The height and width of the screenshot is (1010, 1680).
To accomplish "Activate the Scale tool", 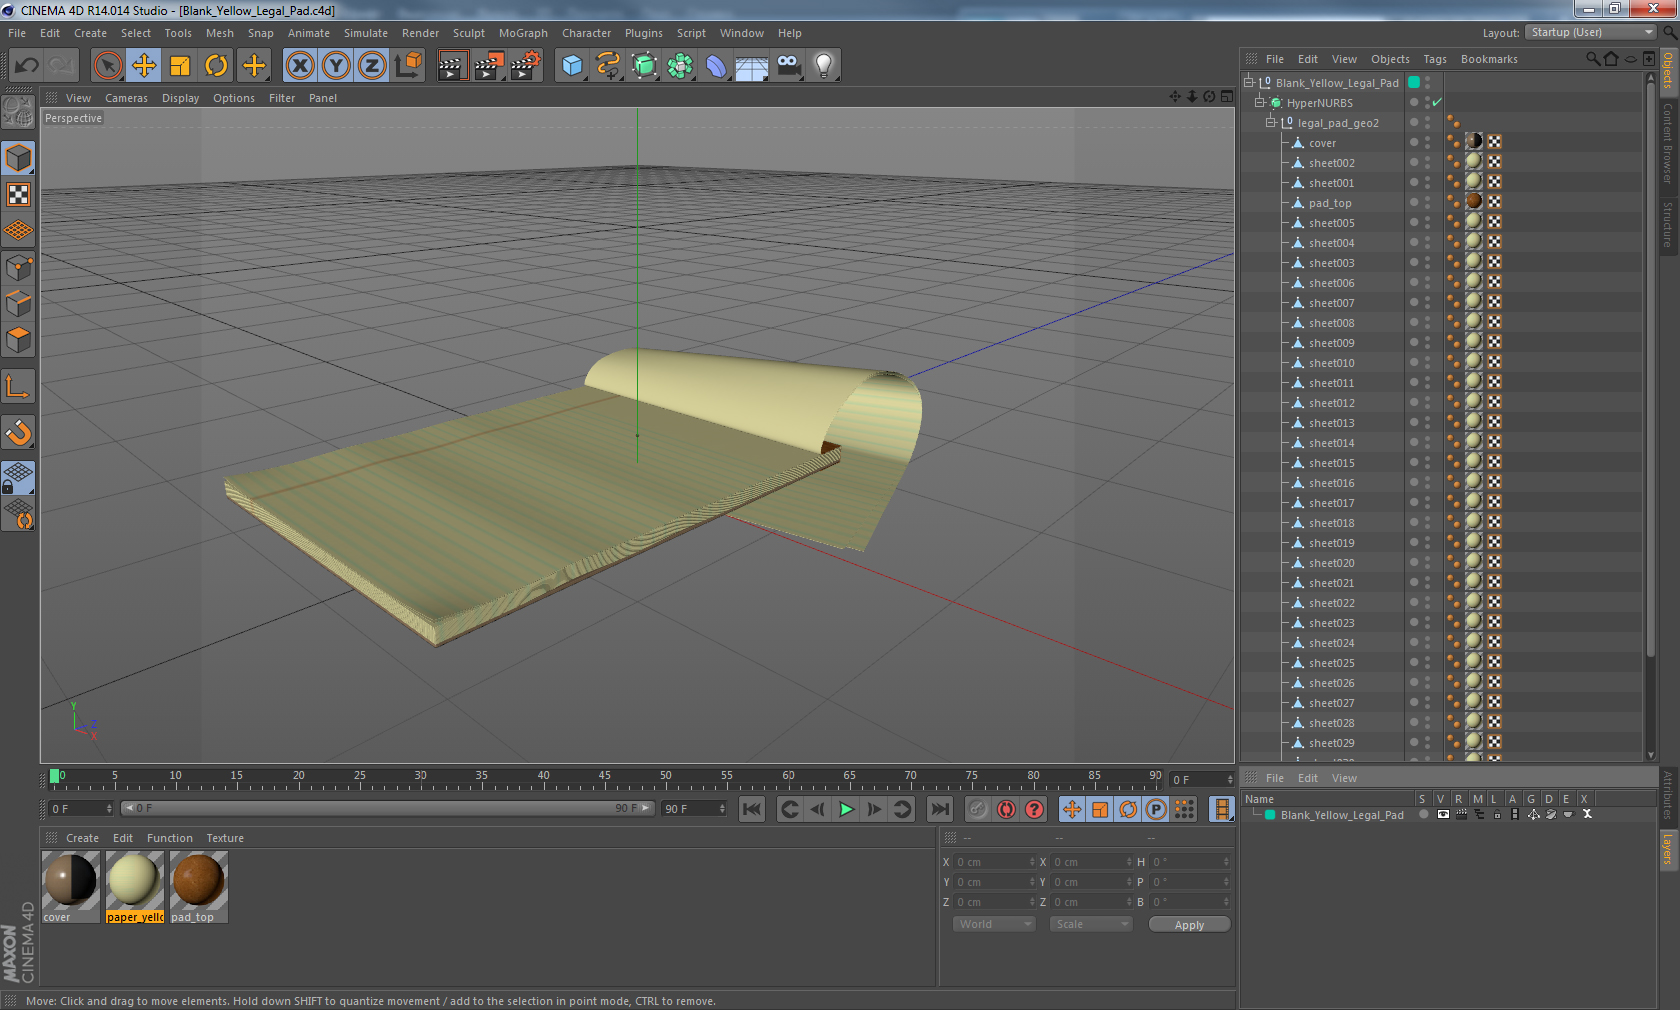I will (x=180, y=66).
